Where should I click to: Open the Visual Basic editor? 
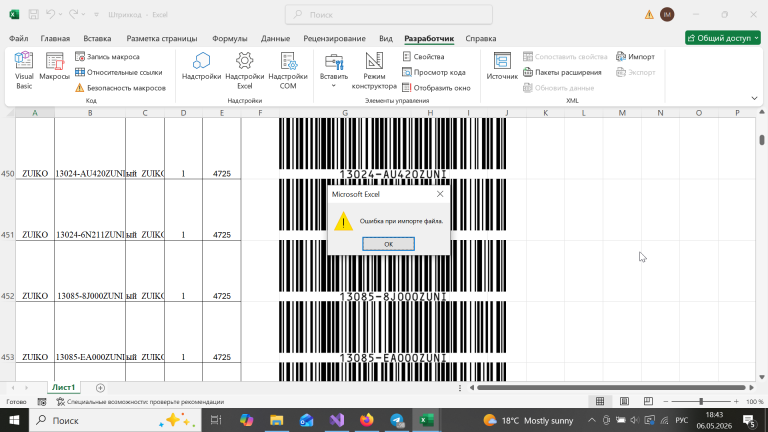[24, 71]
